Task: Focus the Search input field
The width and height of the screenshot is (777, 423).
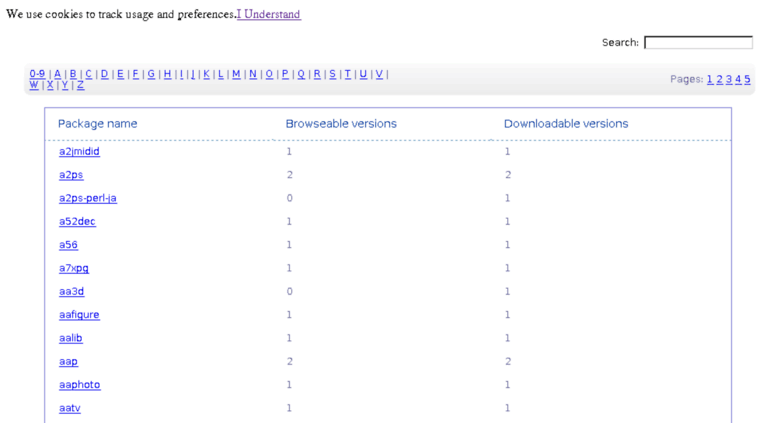Action: pyautogui.click(x=698, y=43)
